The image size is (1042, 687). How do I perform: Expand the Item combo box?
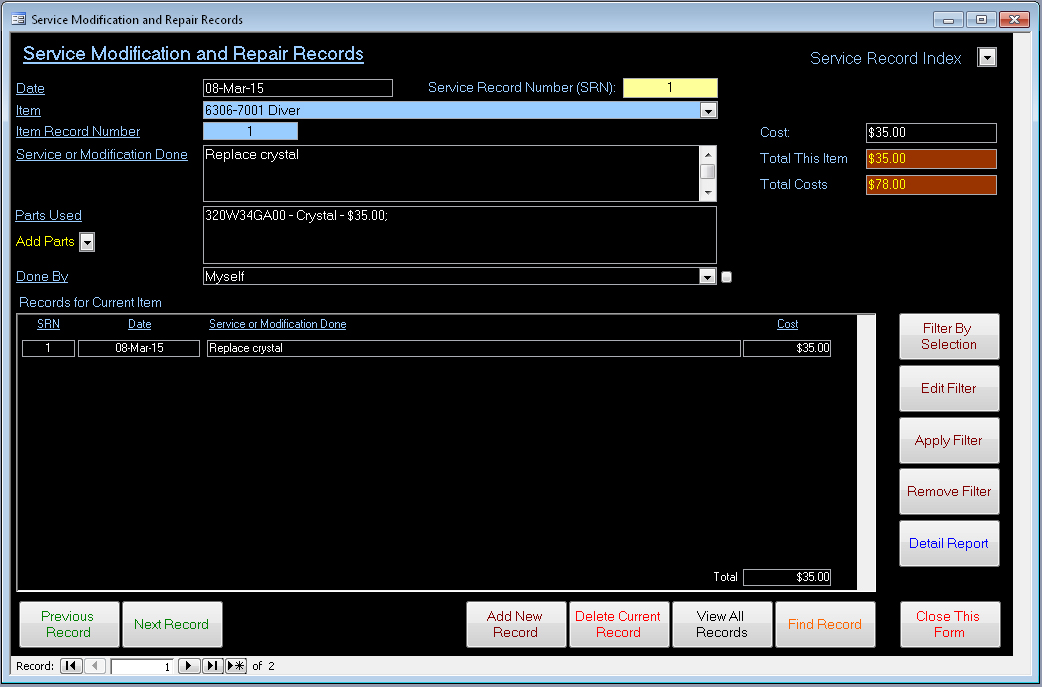pyautogui.click(x=708, y=110)
